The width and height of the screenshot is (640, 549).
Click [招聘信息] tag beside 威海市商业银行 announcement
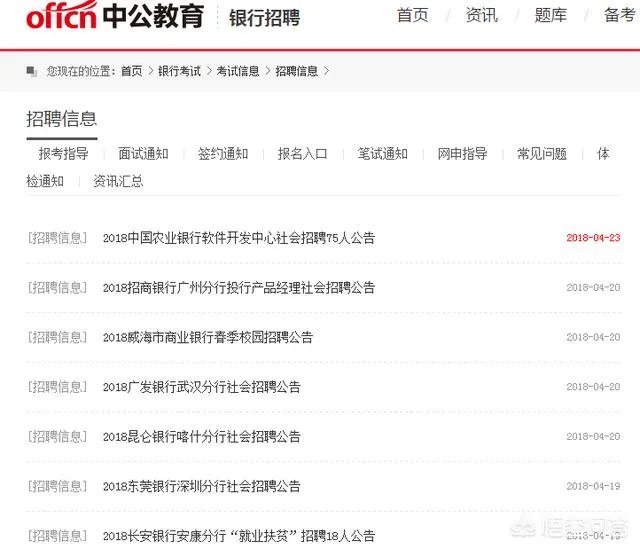pyautogui.click(x=57, y=337)
